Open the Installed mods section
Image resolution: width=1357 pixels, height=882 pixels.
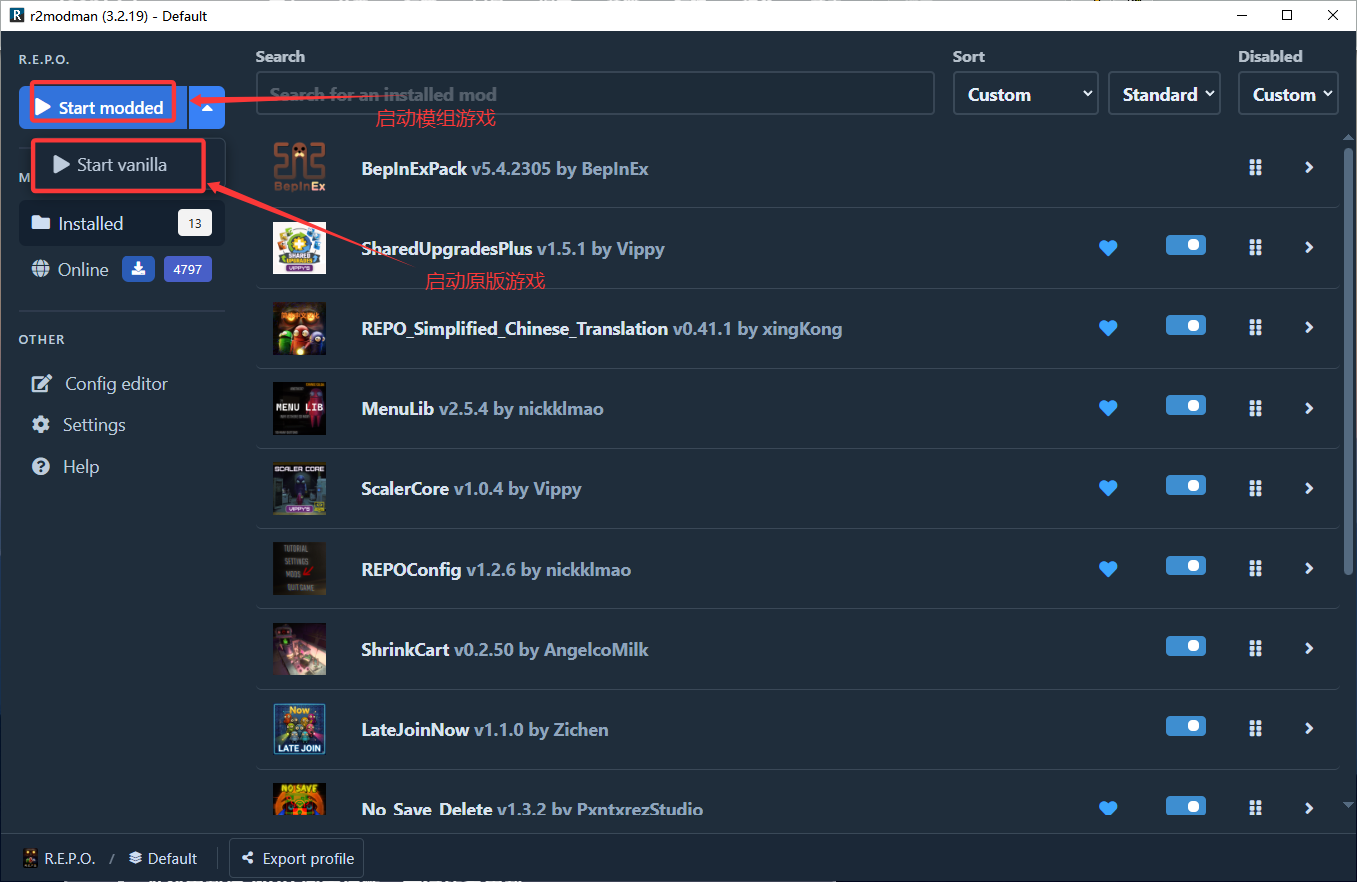coord(122,223)
